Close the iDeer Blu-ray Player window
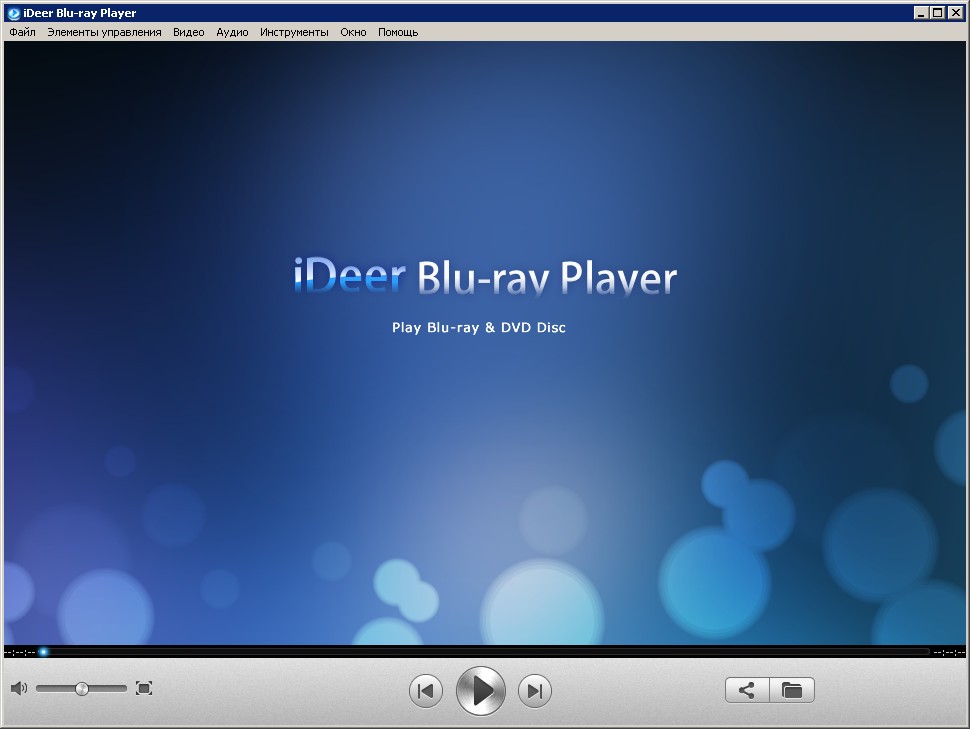This screenshot has height=729, width=970. [x=955, y=12]
